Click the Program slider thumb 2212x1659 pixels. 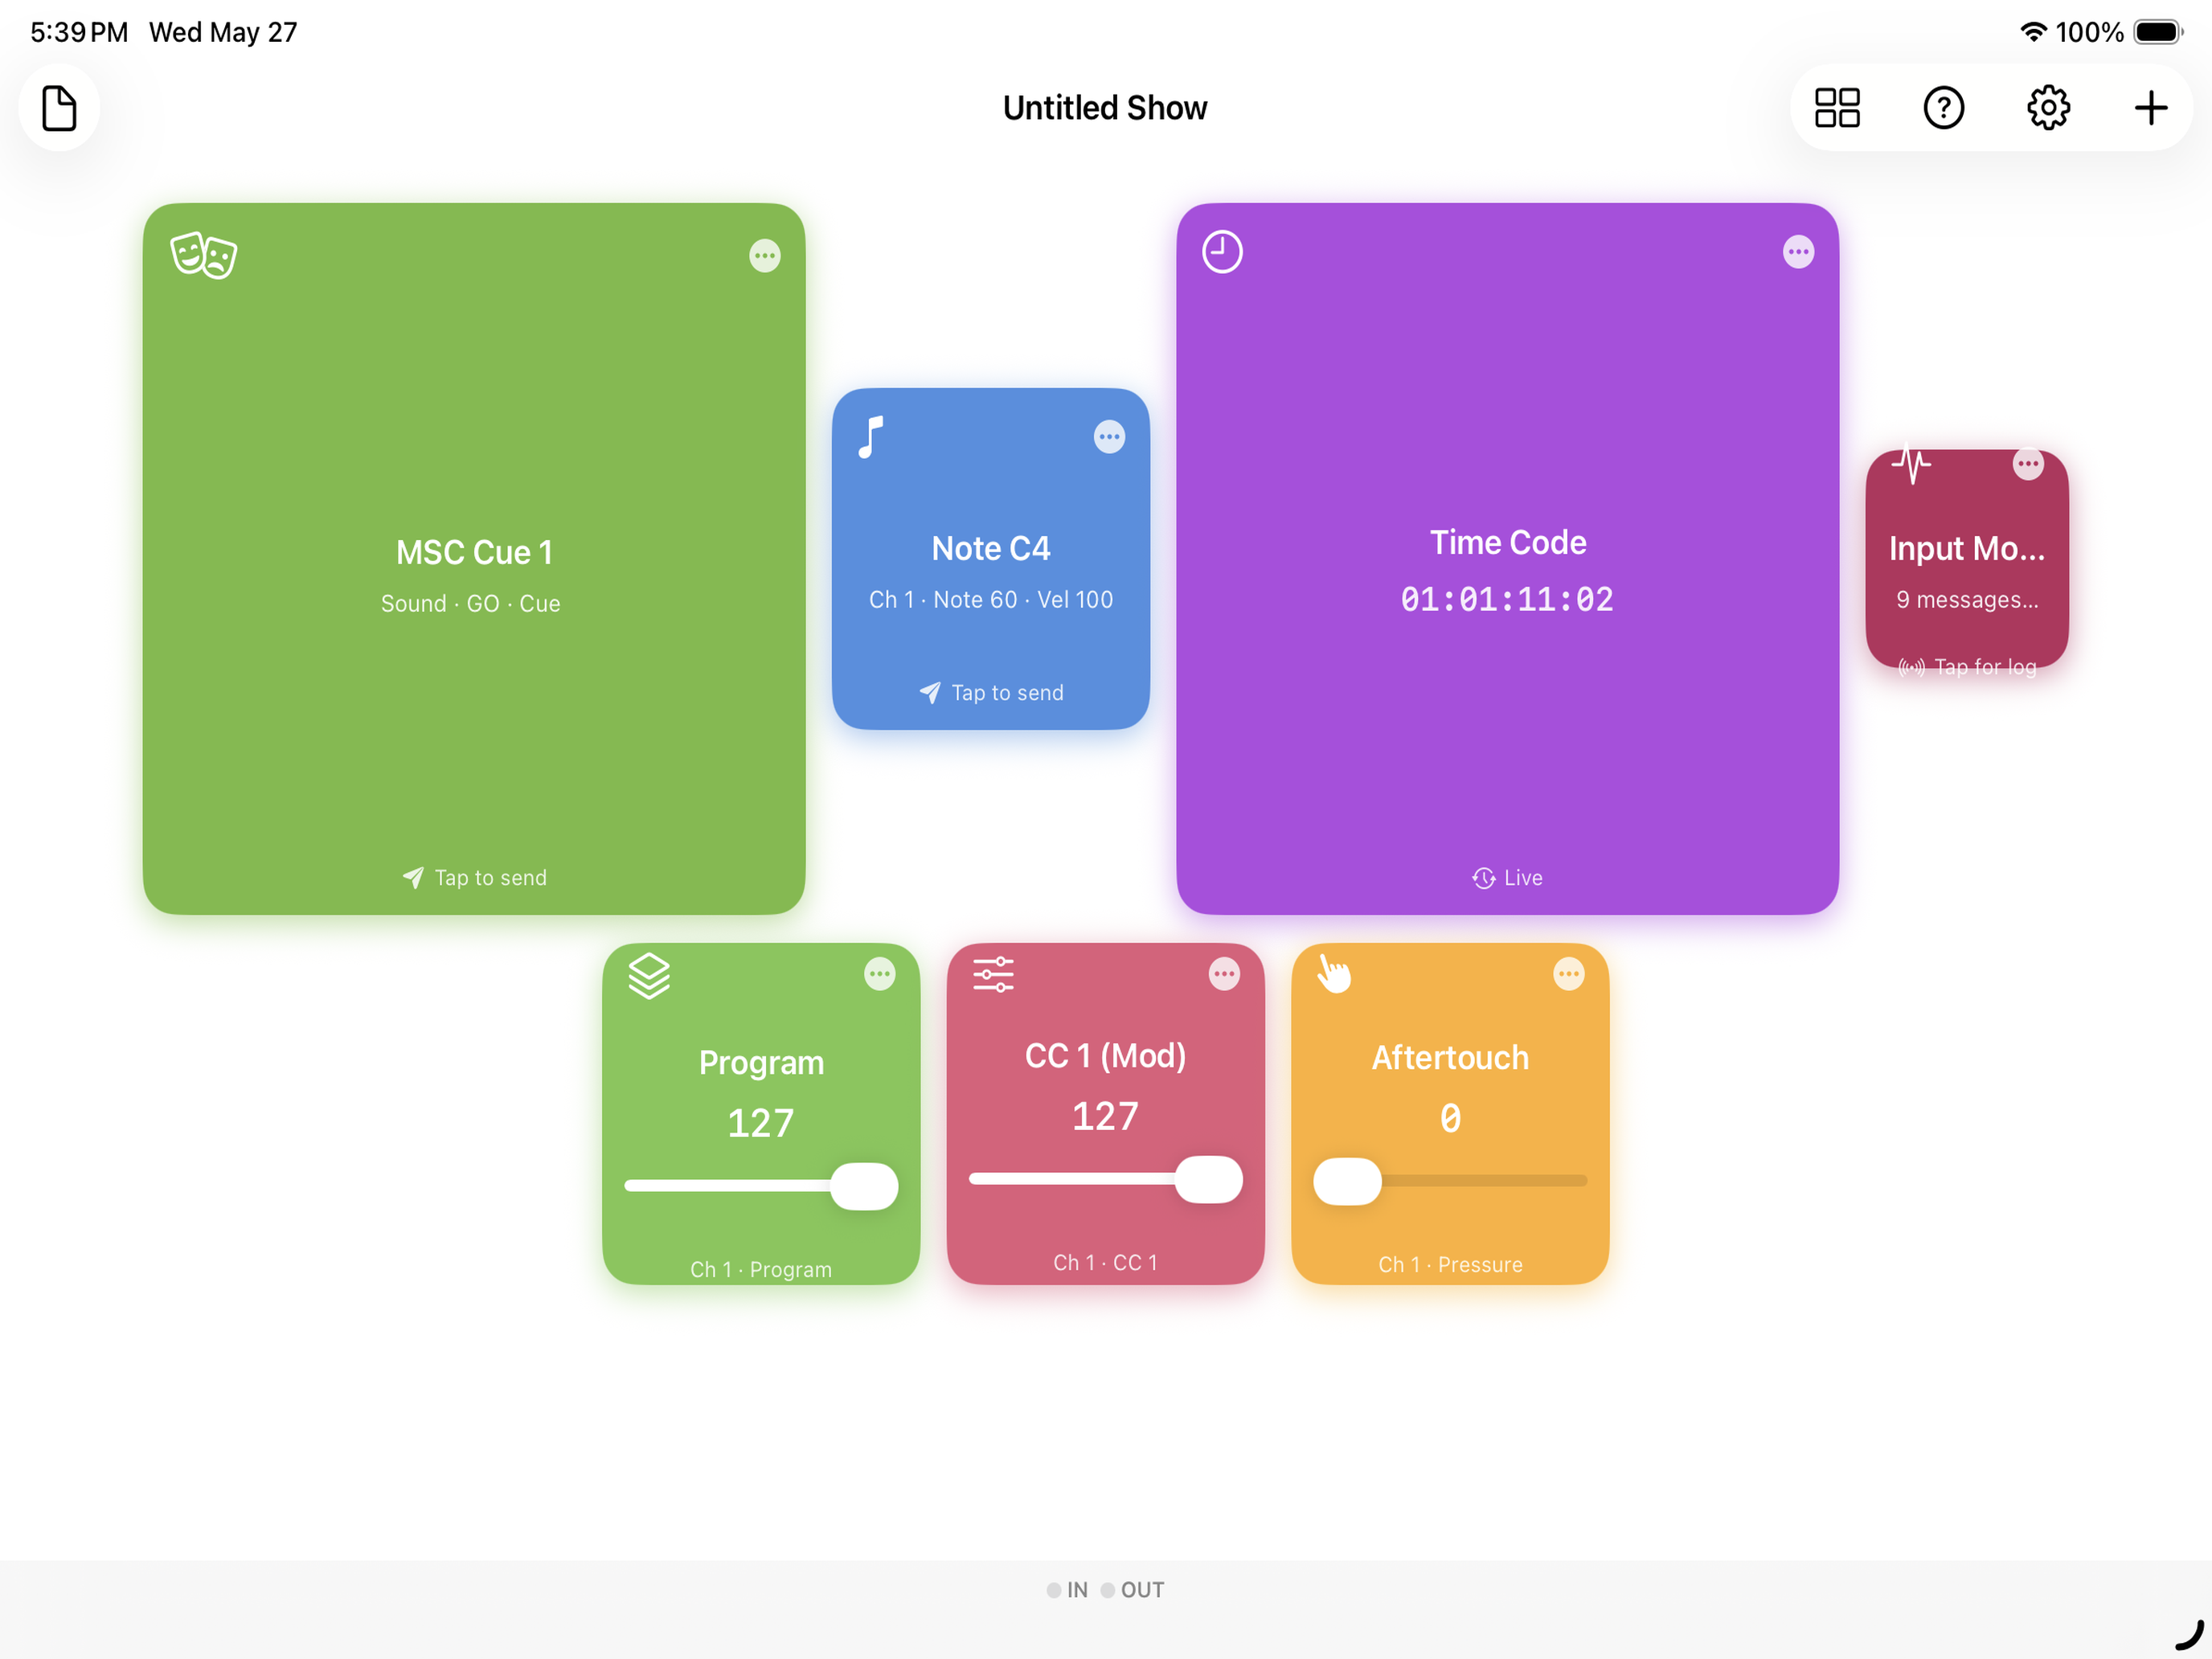[864, 1186]
